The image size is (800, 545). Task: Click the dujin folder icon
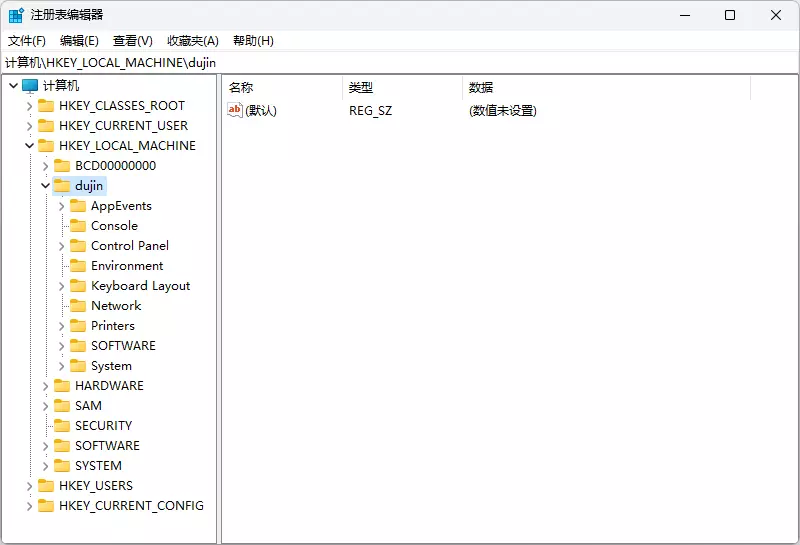pyautogui.click(x=62, y=186)
